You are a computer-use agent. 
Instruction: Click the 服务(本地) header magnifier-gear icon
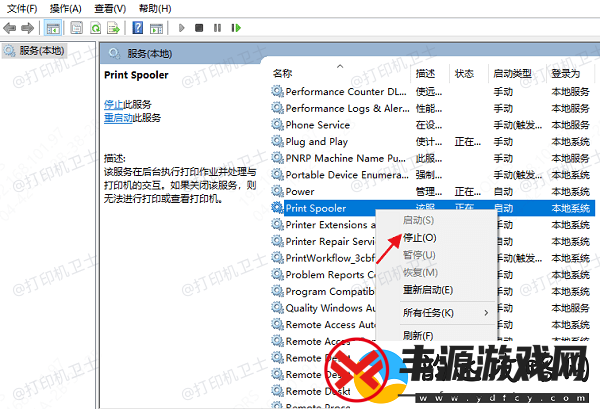point(114,54)
